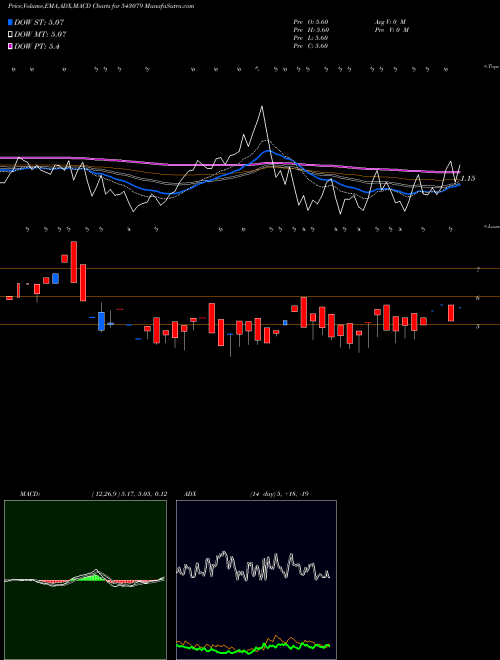Click the magenta DOW PT legend swatch
500x660 pixels.
point(10,47)
